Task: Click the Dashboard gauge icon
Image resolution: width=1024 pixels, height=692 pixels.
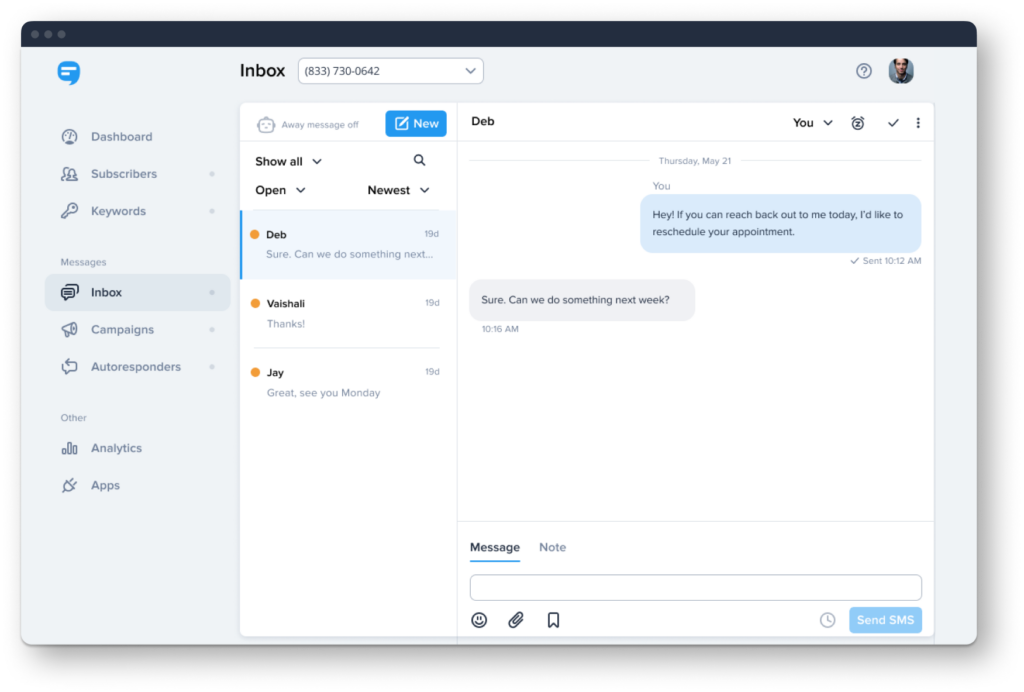Action: click(x=69, y=136)
